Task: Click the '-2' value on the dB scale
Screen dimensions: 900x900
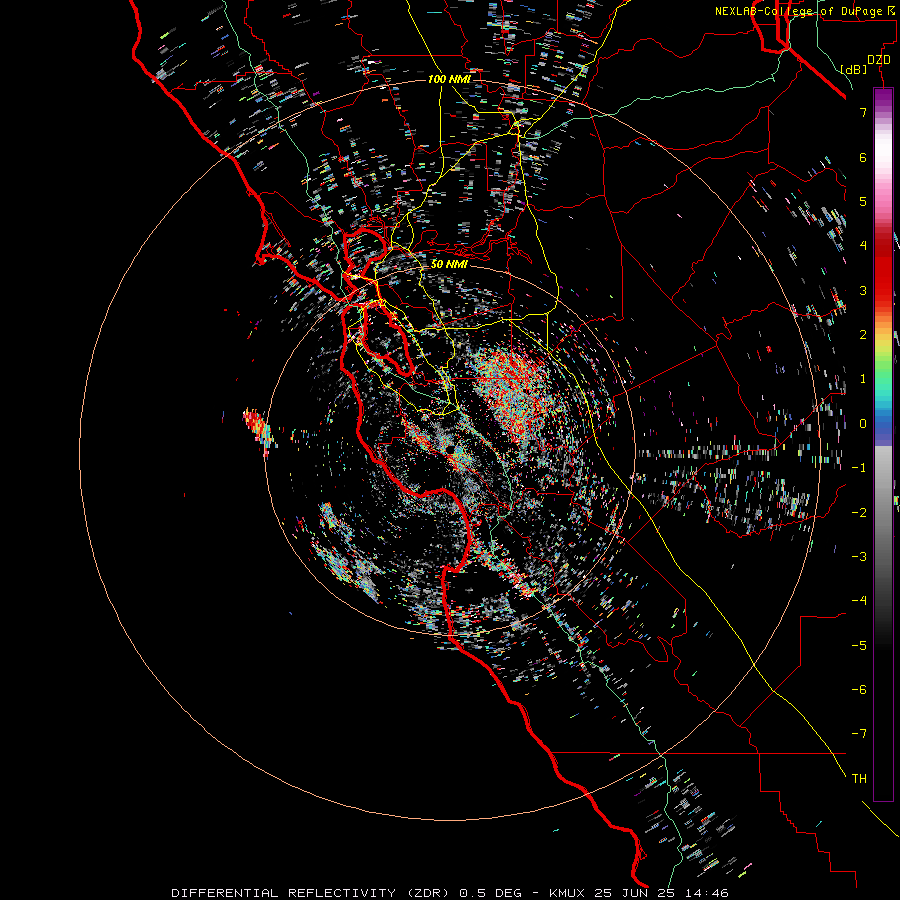Action: [x=859, y=513]
